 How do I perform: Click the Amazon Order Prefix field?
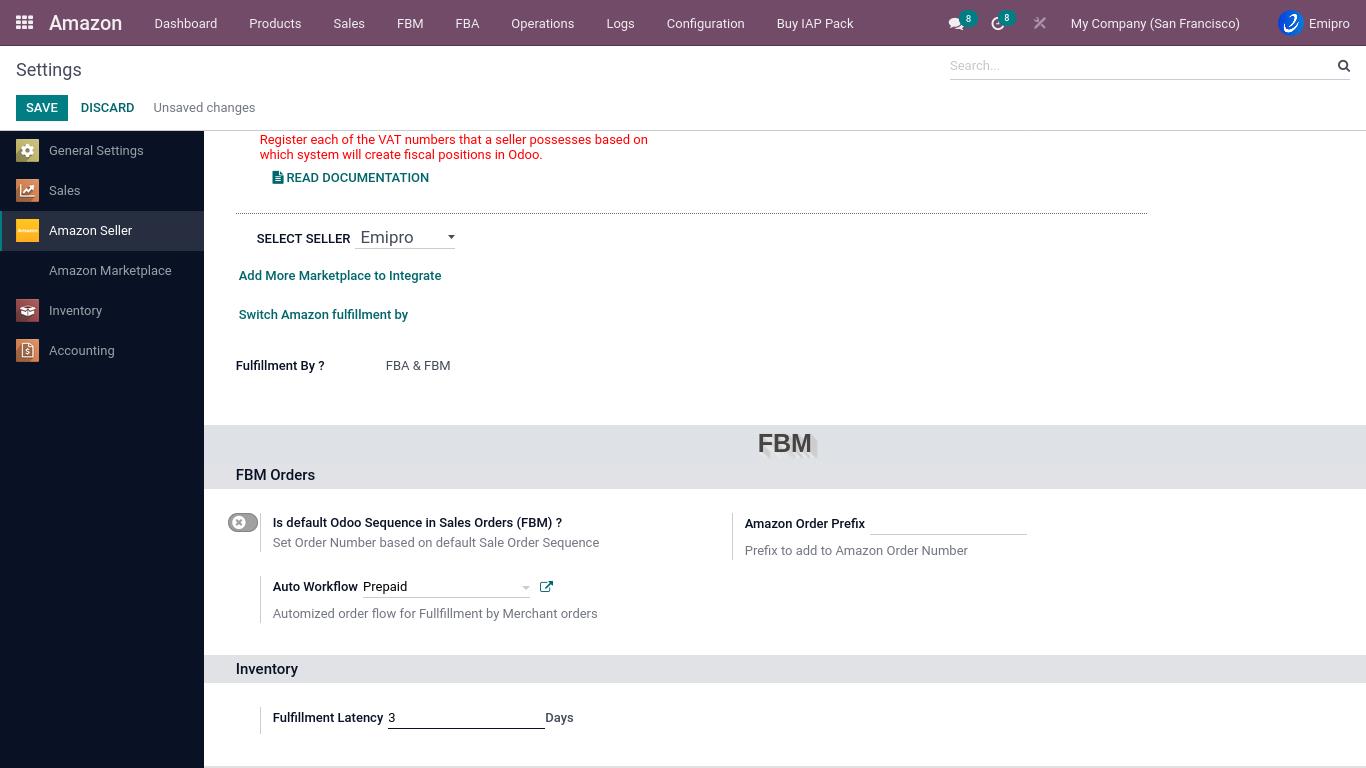pos(948,523)
